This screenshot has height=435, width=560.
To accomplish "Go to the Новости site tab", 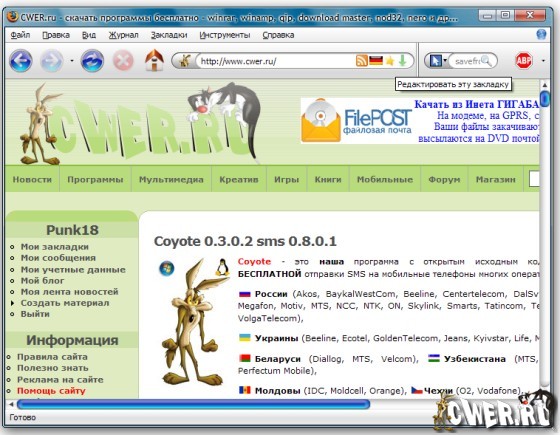I will (32, 179).
